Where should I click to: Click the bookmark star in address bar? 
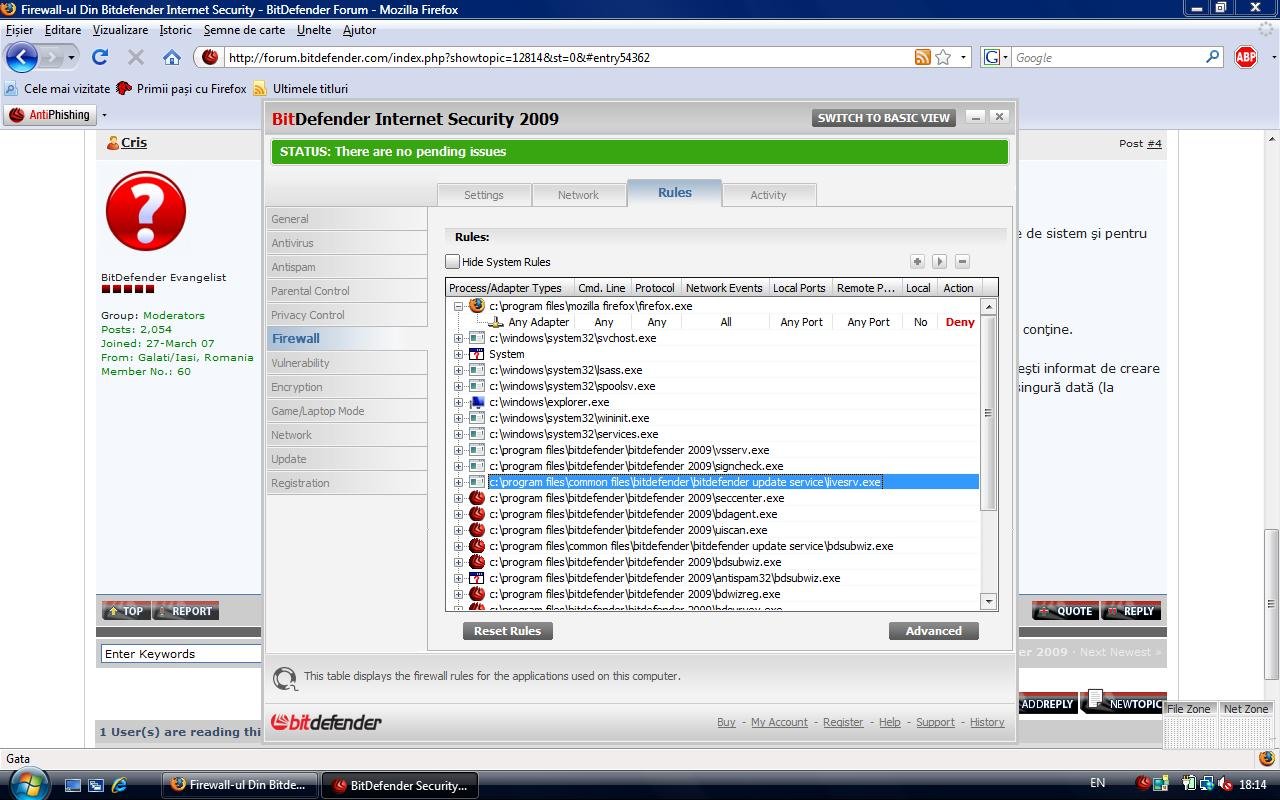pos(943,57)
